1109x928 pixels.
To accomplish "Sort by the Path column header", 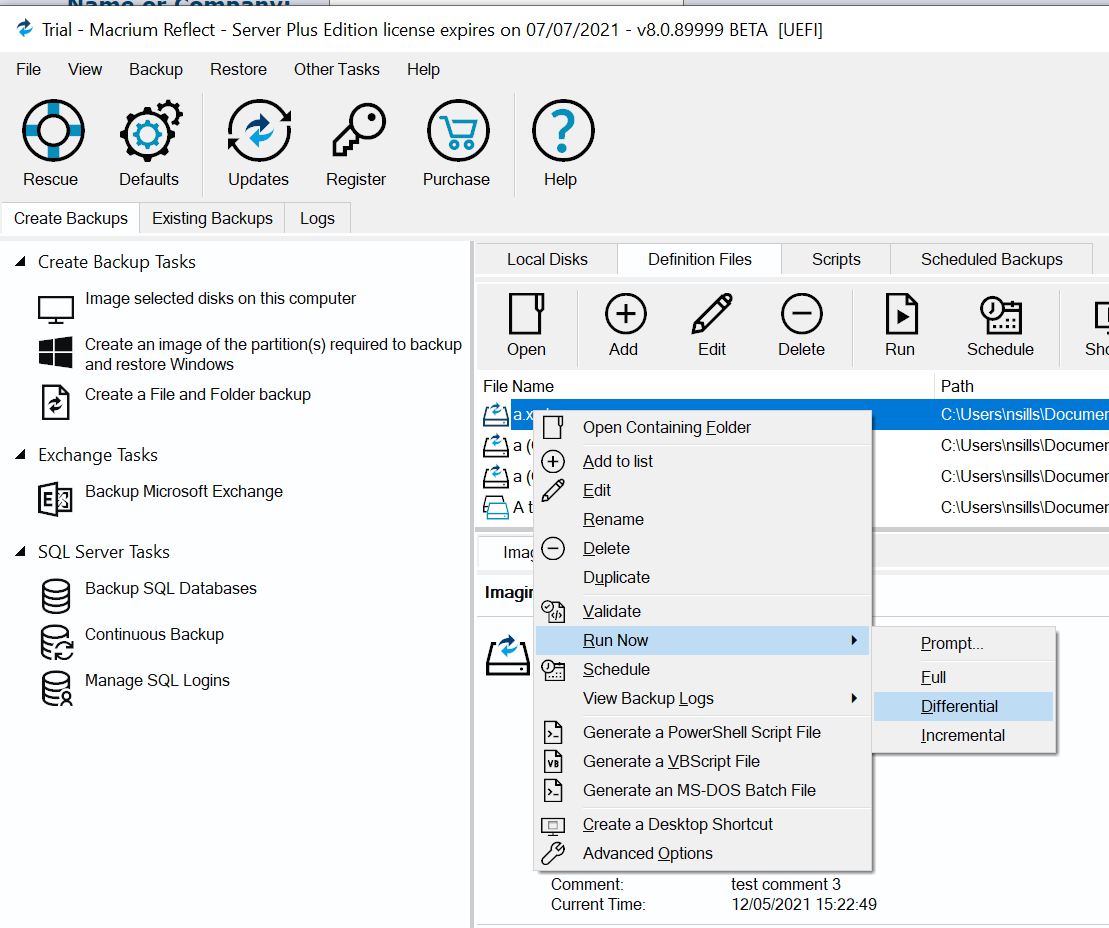I will tap(1021, 386).
